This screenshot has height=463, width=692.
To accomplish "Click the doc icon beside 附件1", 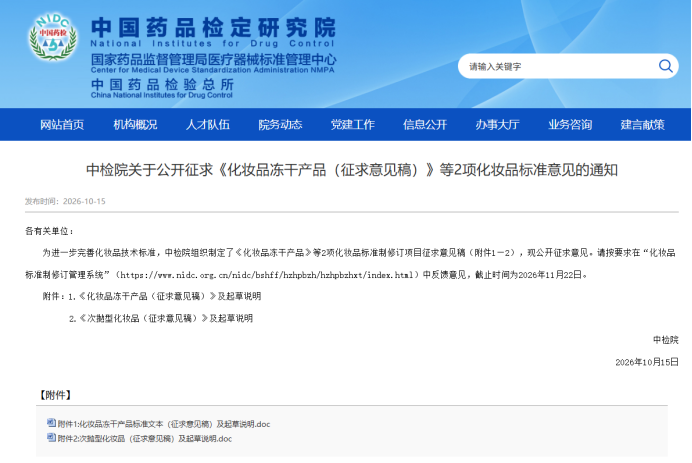I will click(x=51, y=423).
